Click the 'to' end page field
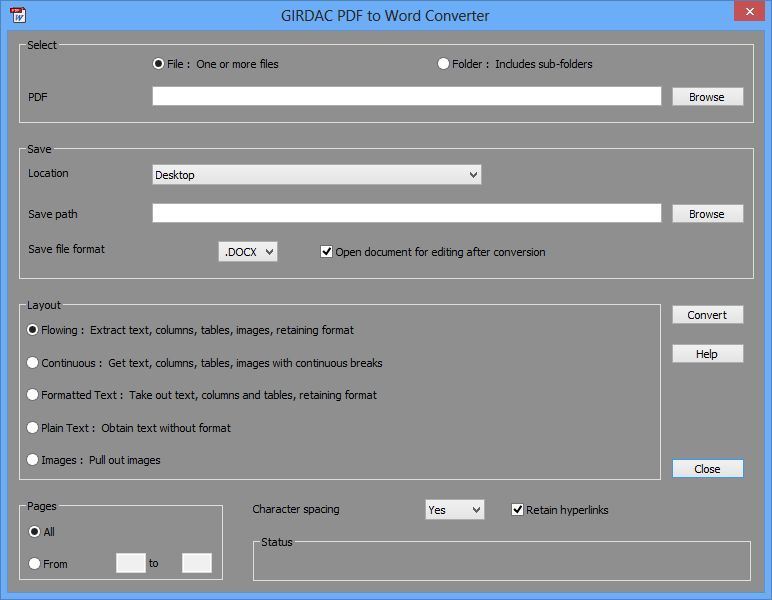 [196, 563]
